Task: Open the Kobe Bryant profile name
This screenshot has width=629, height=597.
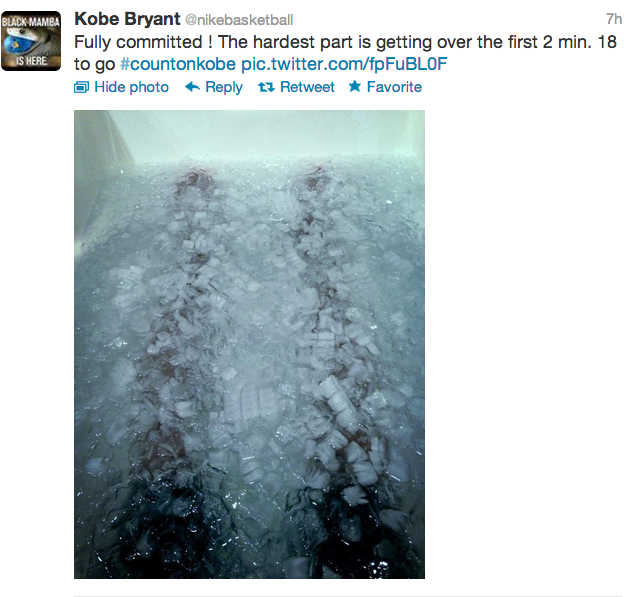Action: (x=127, y=19)
